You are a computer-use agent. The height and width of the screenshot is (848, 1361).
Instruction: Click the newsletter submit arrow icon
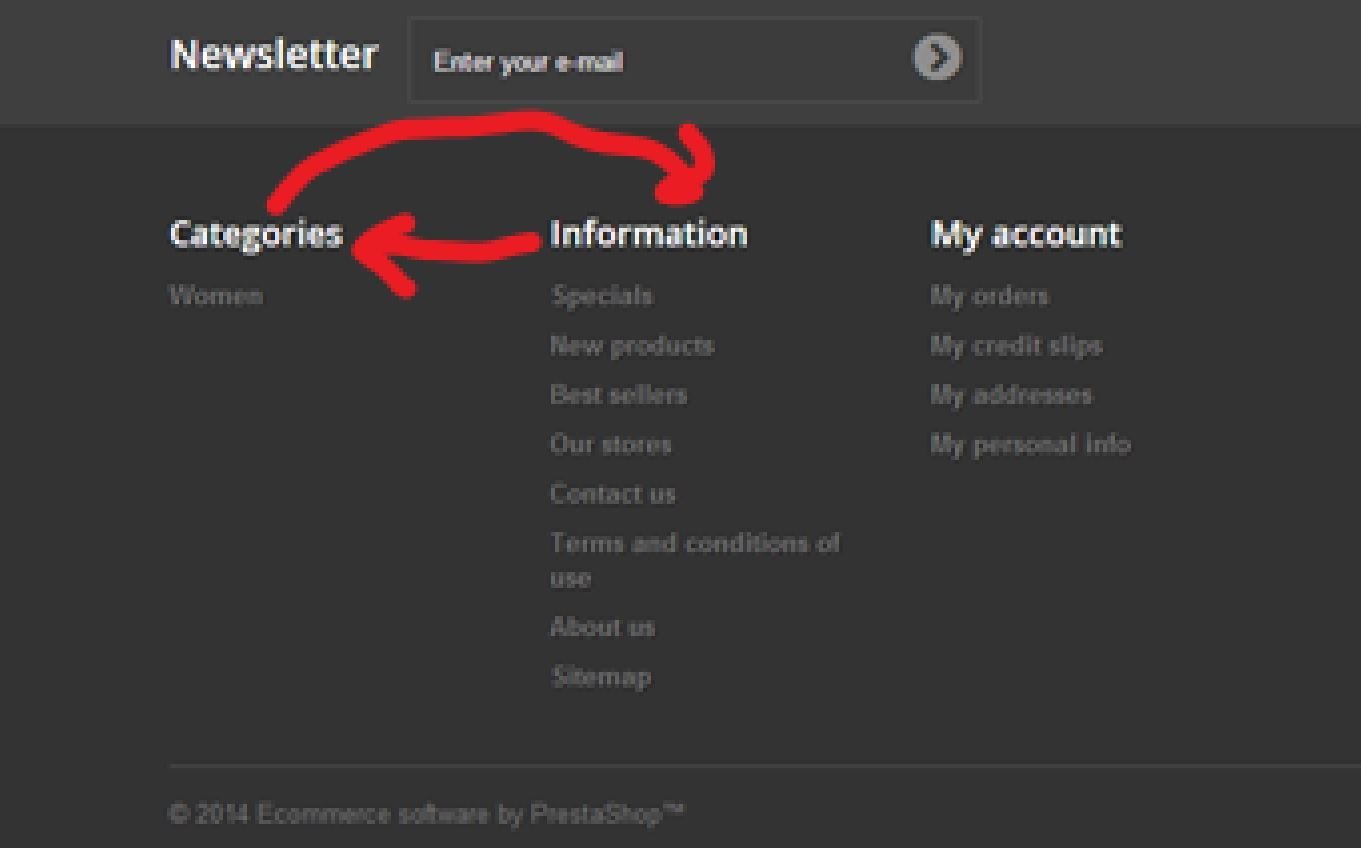pos(937,59)
